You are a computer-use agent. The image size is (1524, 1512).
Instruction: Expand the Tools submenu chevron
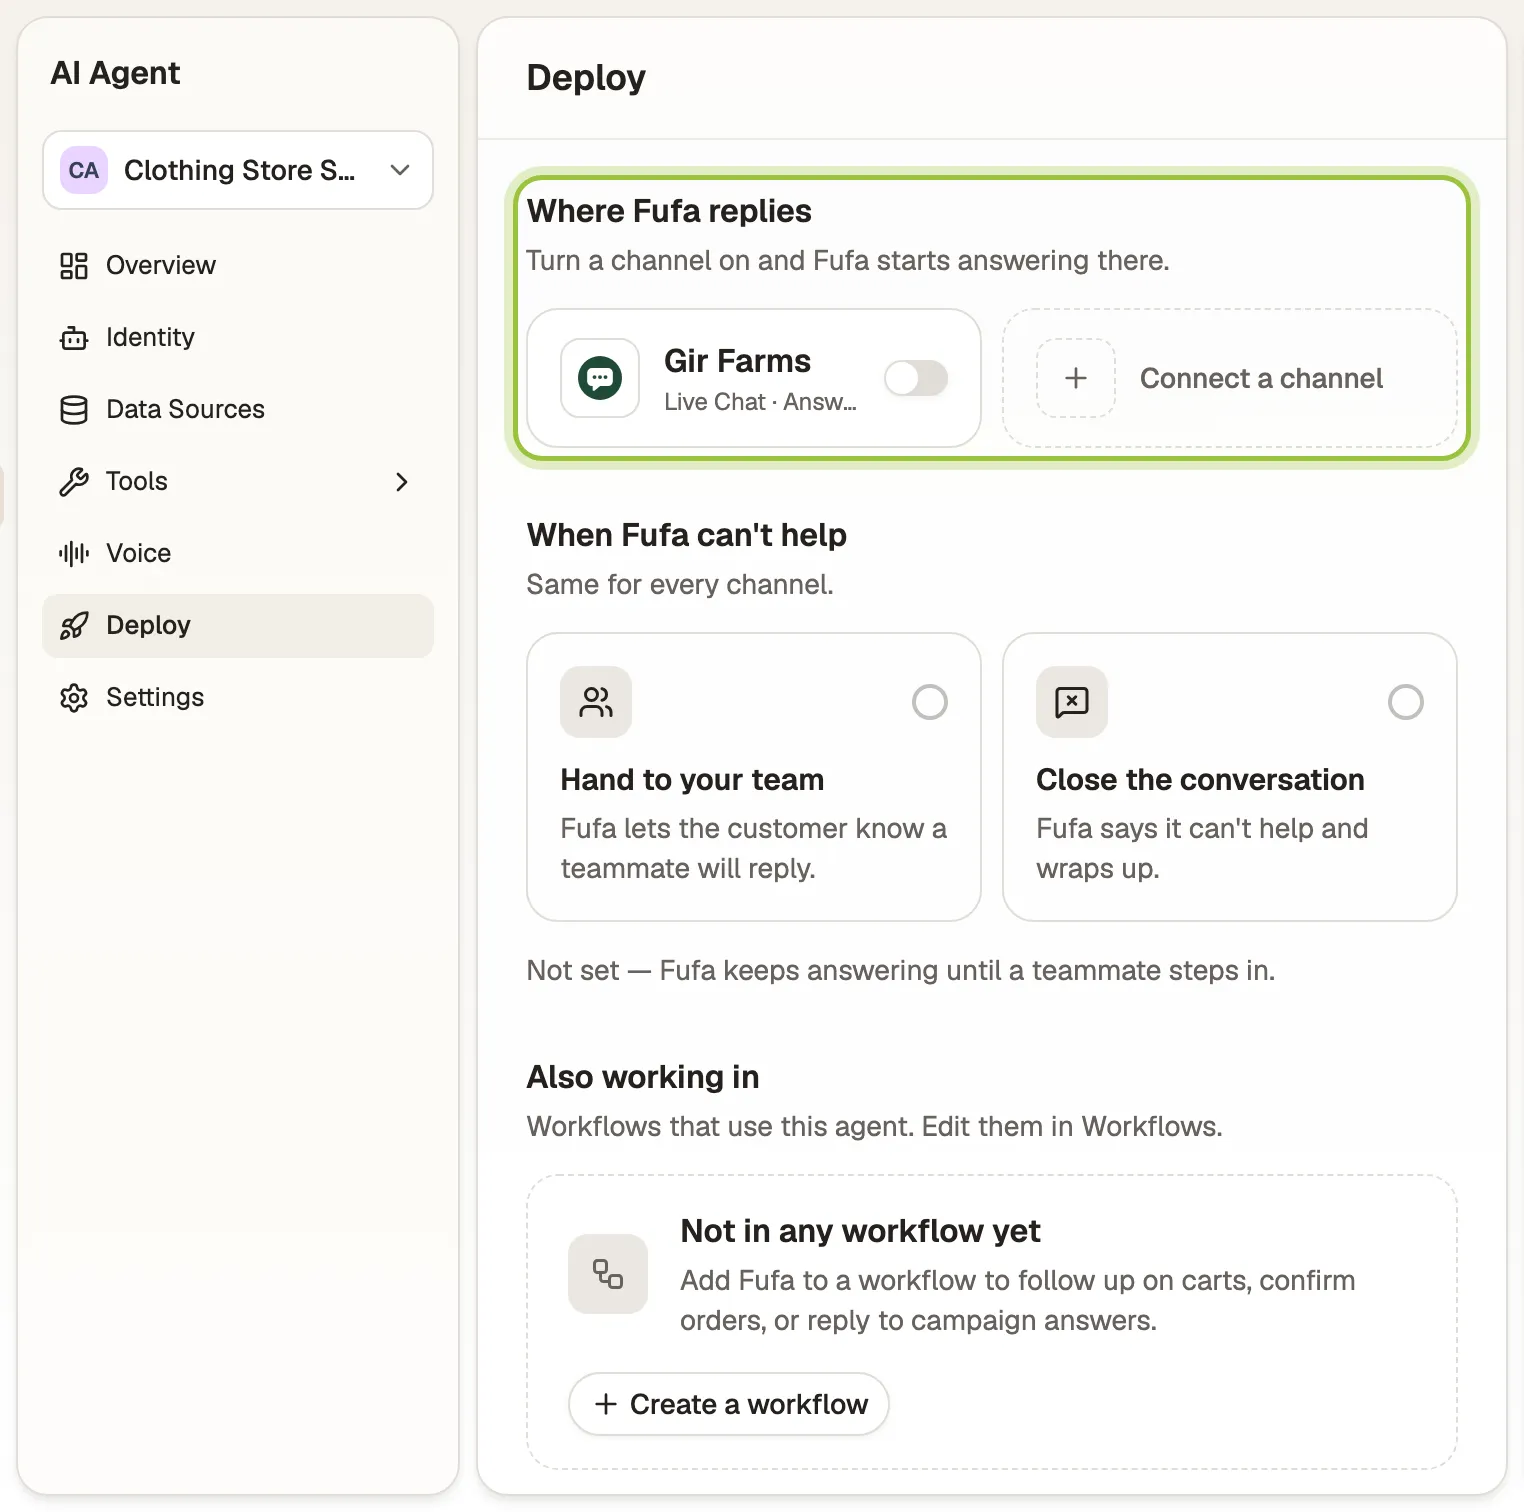[x=402, y=482]
